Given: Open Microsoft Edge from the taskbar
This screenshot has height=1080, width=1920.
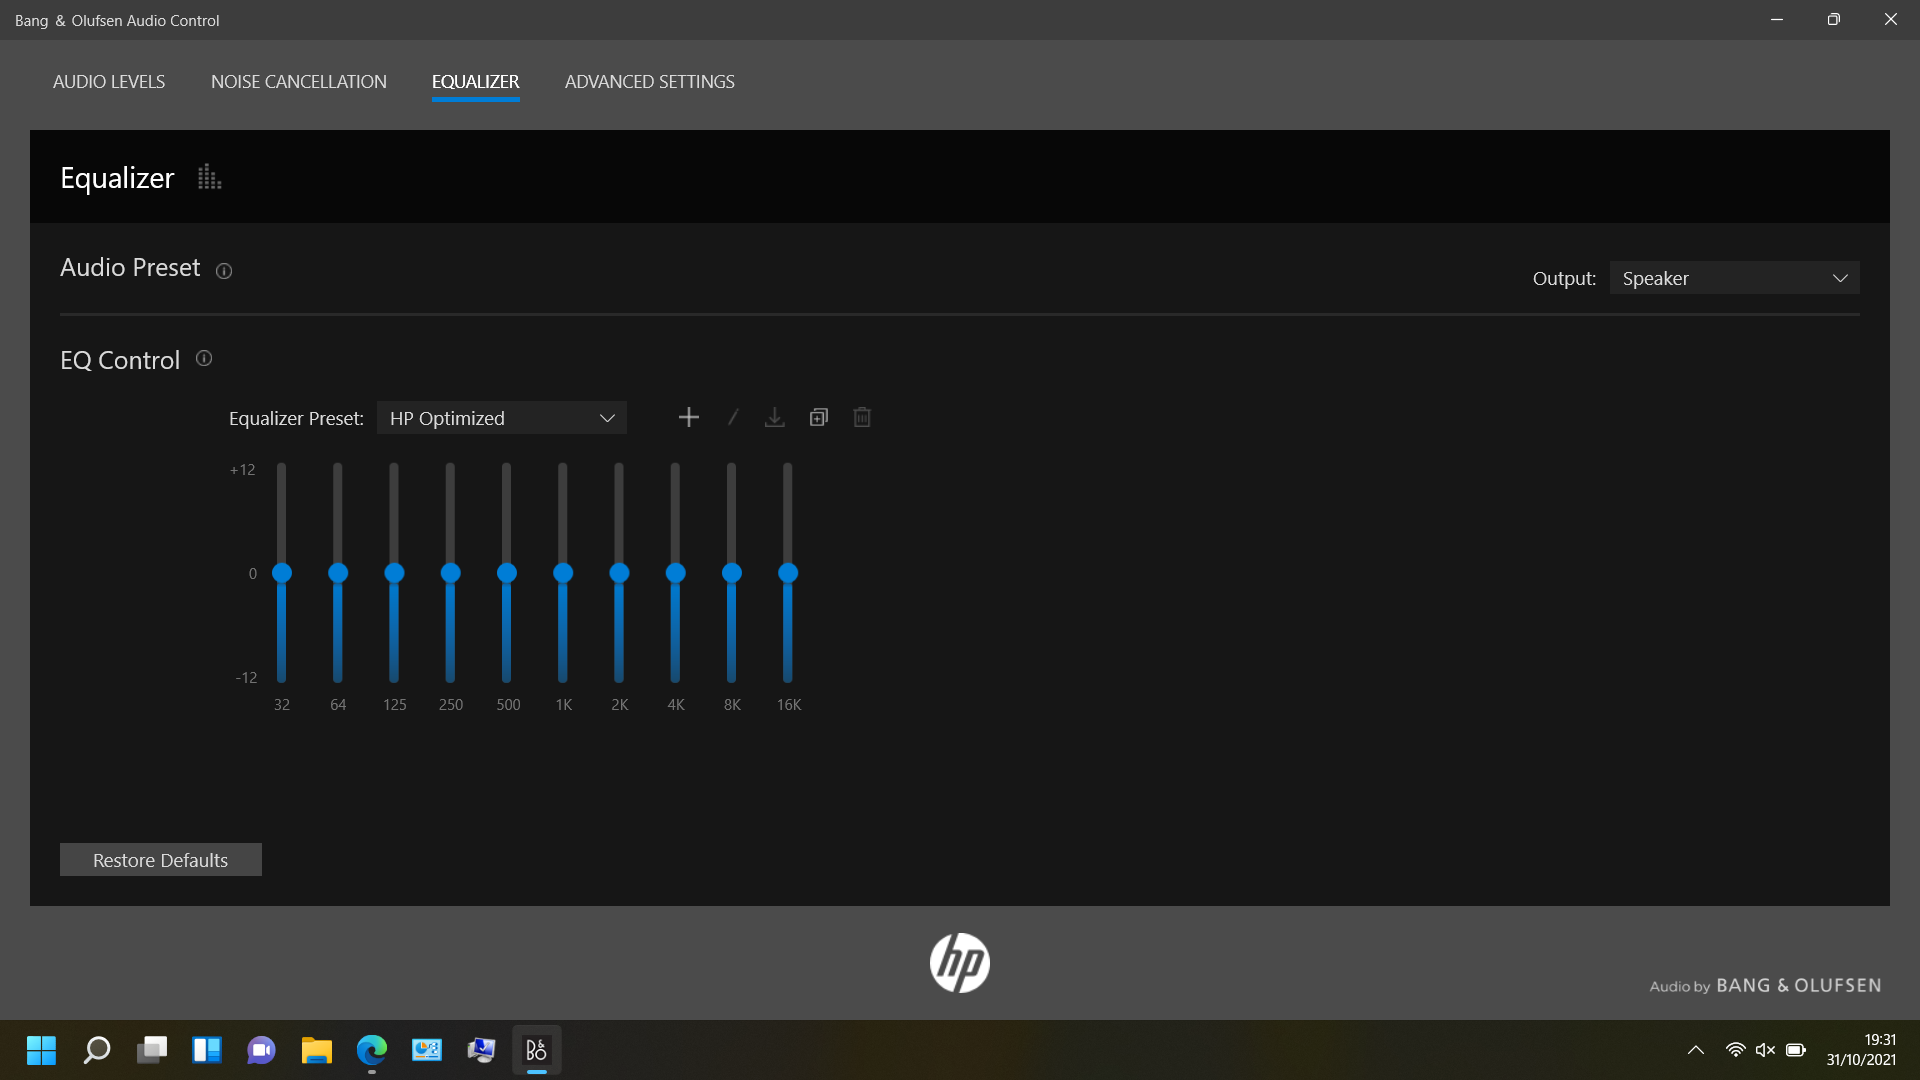Looking at the screenshot, I should pos(372,1050).
